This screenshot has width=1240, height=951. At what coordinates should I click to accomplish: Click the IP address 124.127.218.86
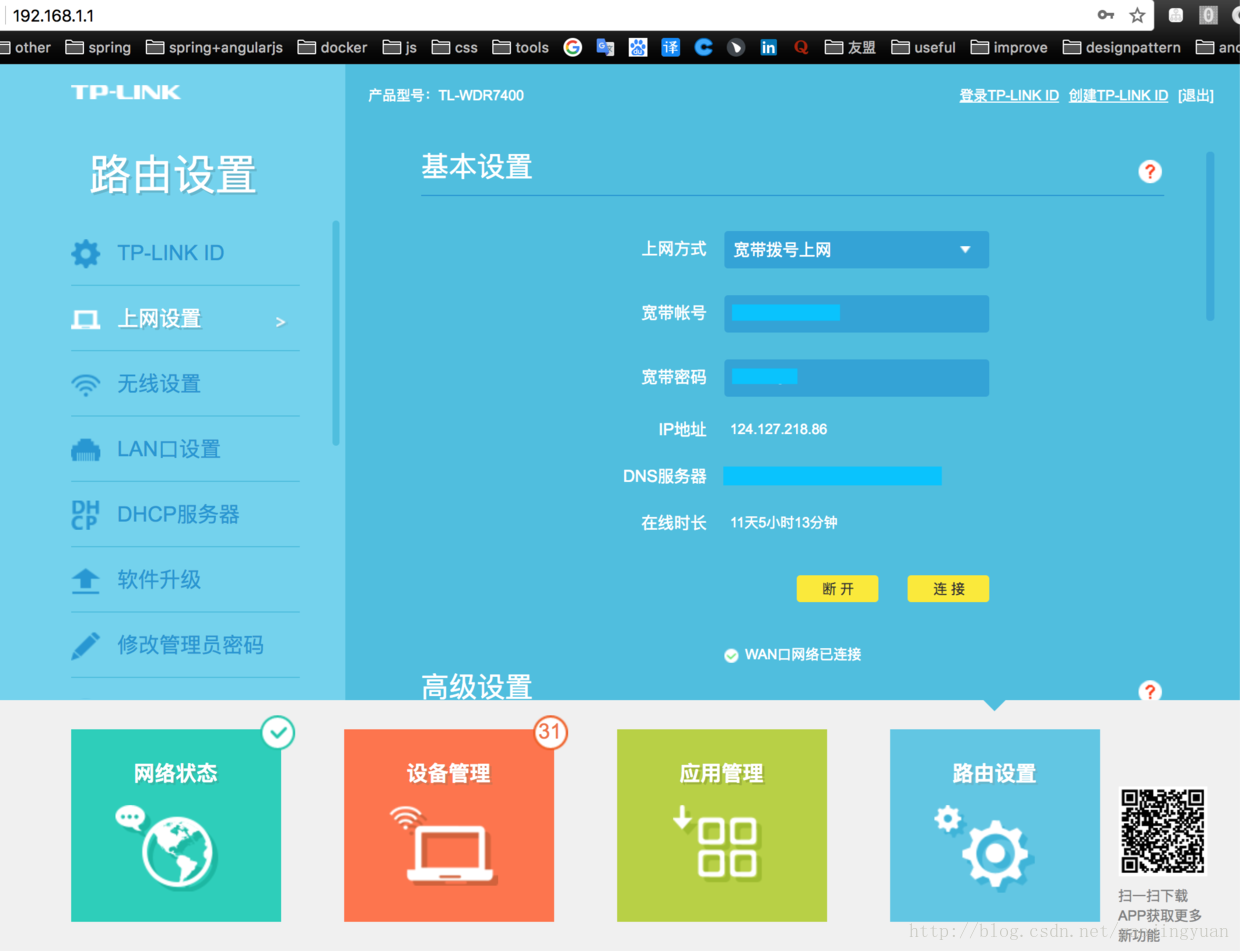[778, 429]
